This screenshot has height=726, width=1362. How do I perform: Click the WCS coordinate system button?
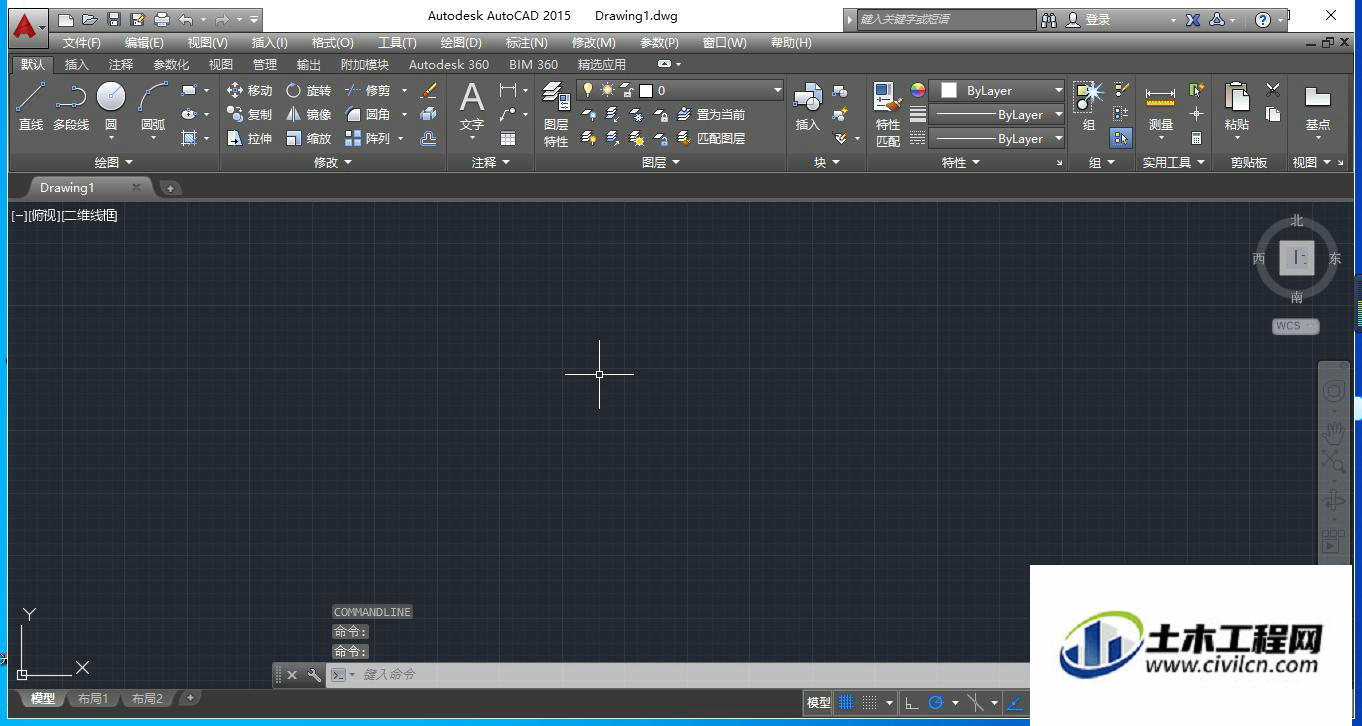(1296, 326)
